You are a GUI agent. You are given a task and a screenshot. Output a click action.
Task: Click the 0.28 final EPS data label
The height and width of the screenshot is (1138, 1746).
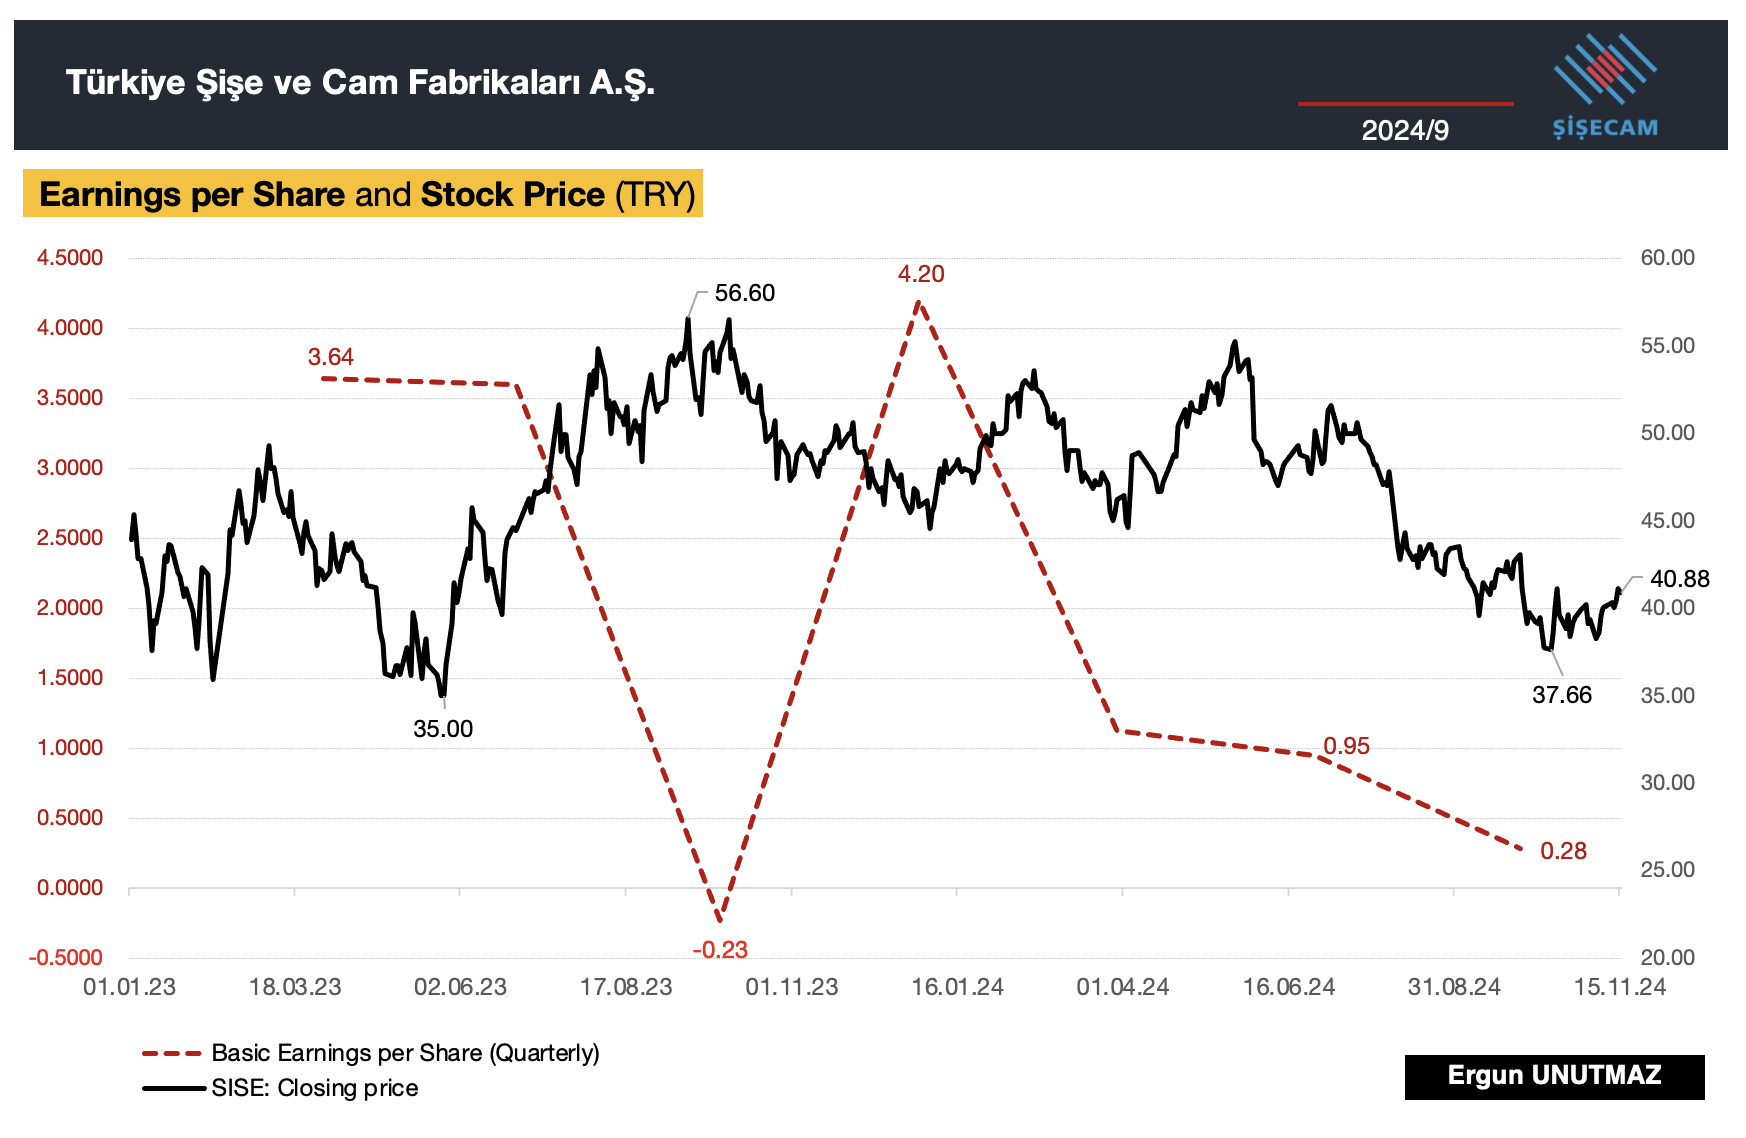(1563, 851)
